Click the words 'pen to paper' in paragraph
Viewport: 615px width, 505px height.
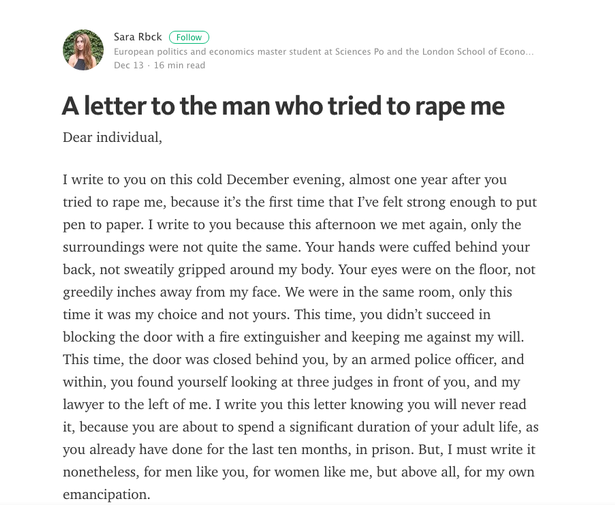click(102, 225)
